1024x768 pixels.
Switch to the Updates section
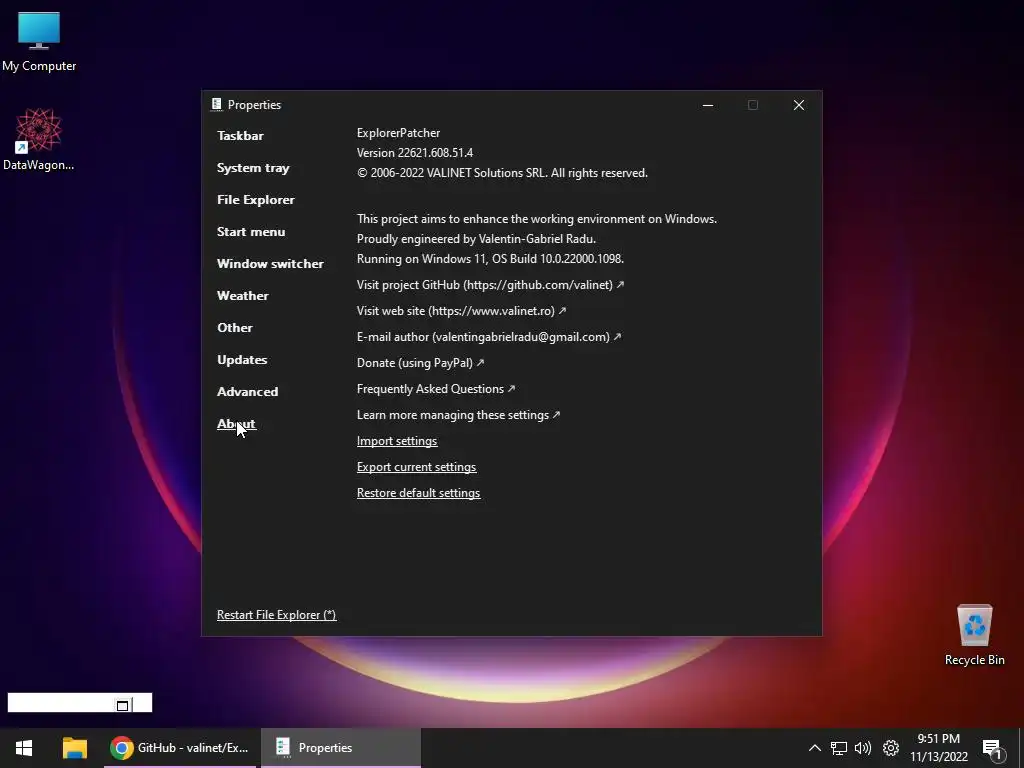click(242, 360)
